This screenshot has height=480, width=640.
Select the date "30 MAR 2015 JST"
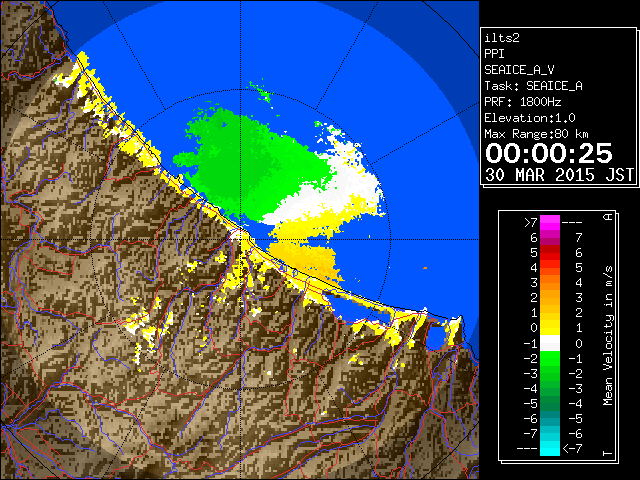coord(559,175)
